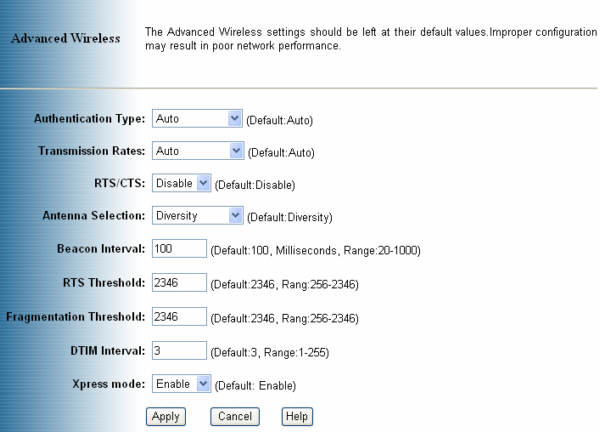This screenshot has width=600, height=432.
Task: Expand the Antenna Selection Diversity dropdown
Action: [197, 215]
